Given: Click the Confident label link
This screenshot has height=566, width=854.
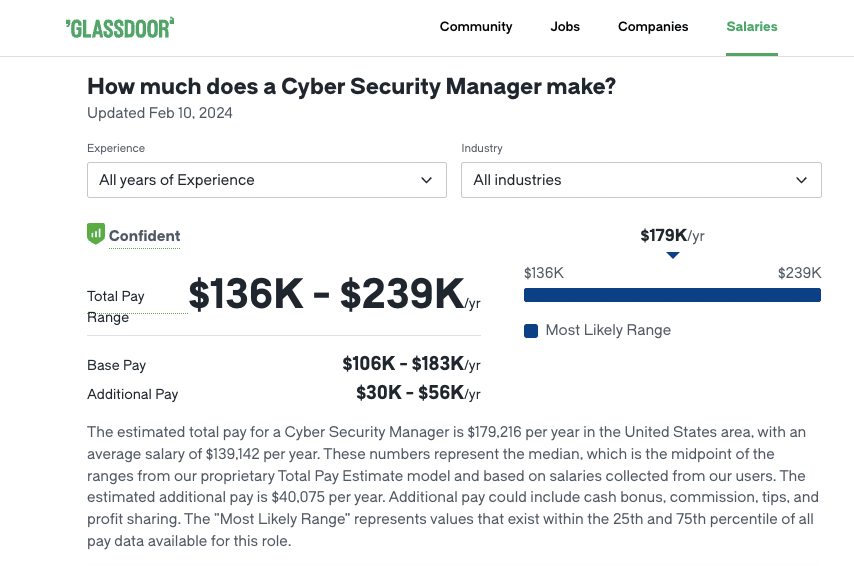Looking at the screenshot, I should tap(144, 236).
